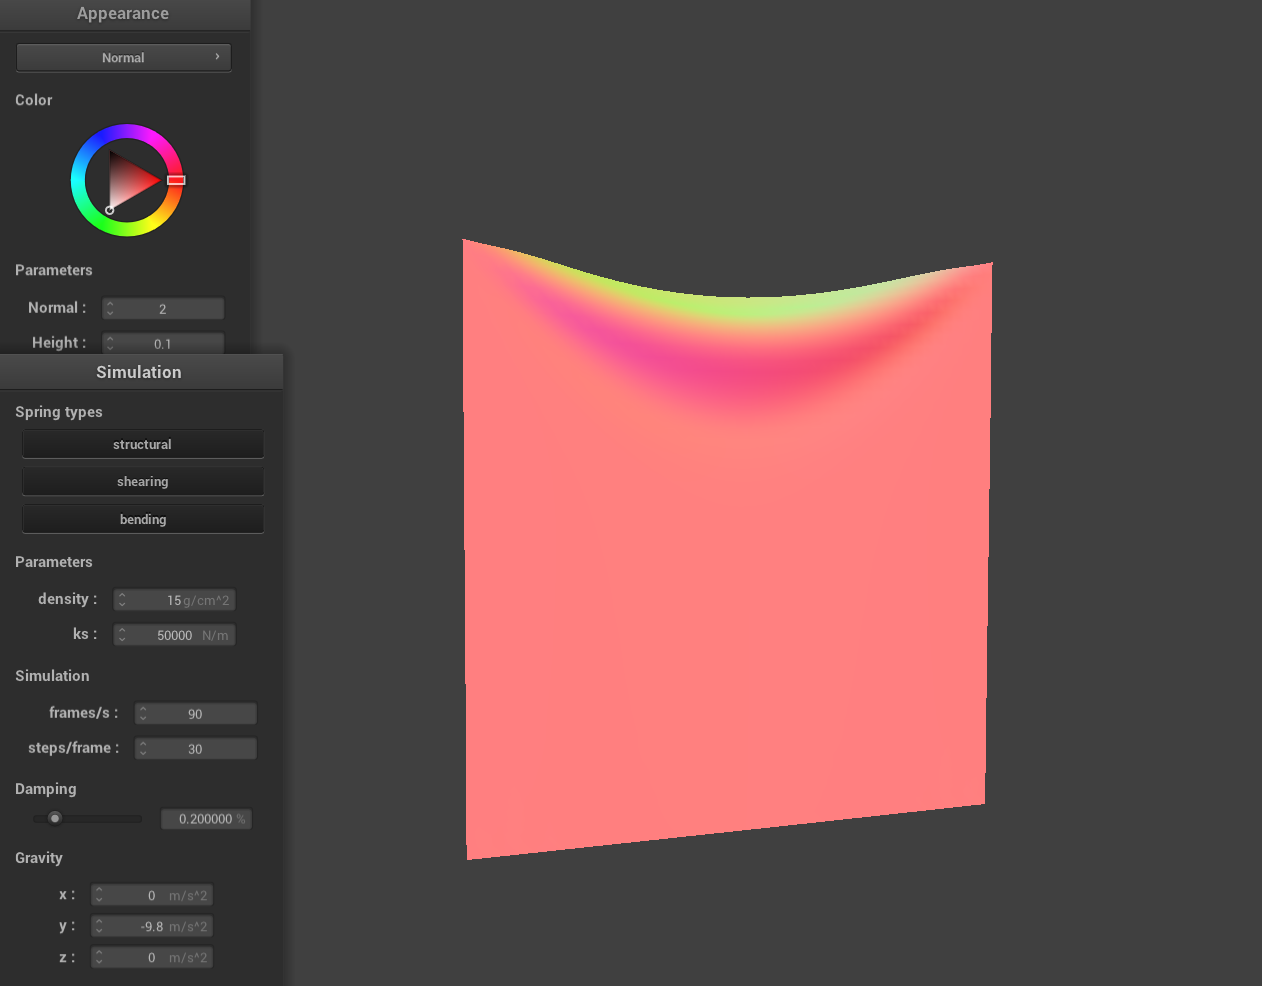Click the Height parameter stepper arrows
This screenshot has height=986, width=1262.
(x=110, y=343)
